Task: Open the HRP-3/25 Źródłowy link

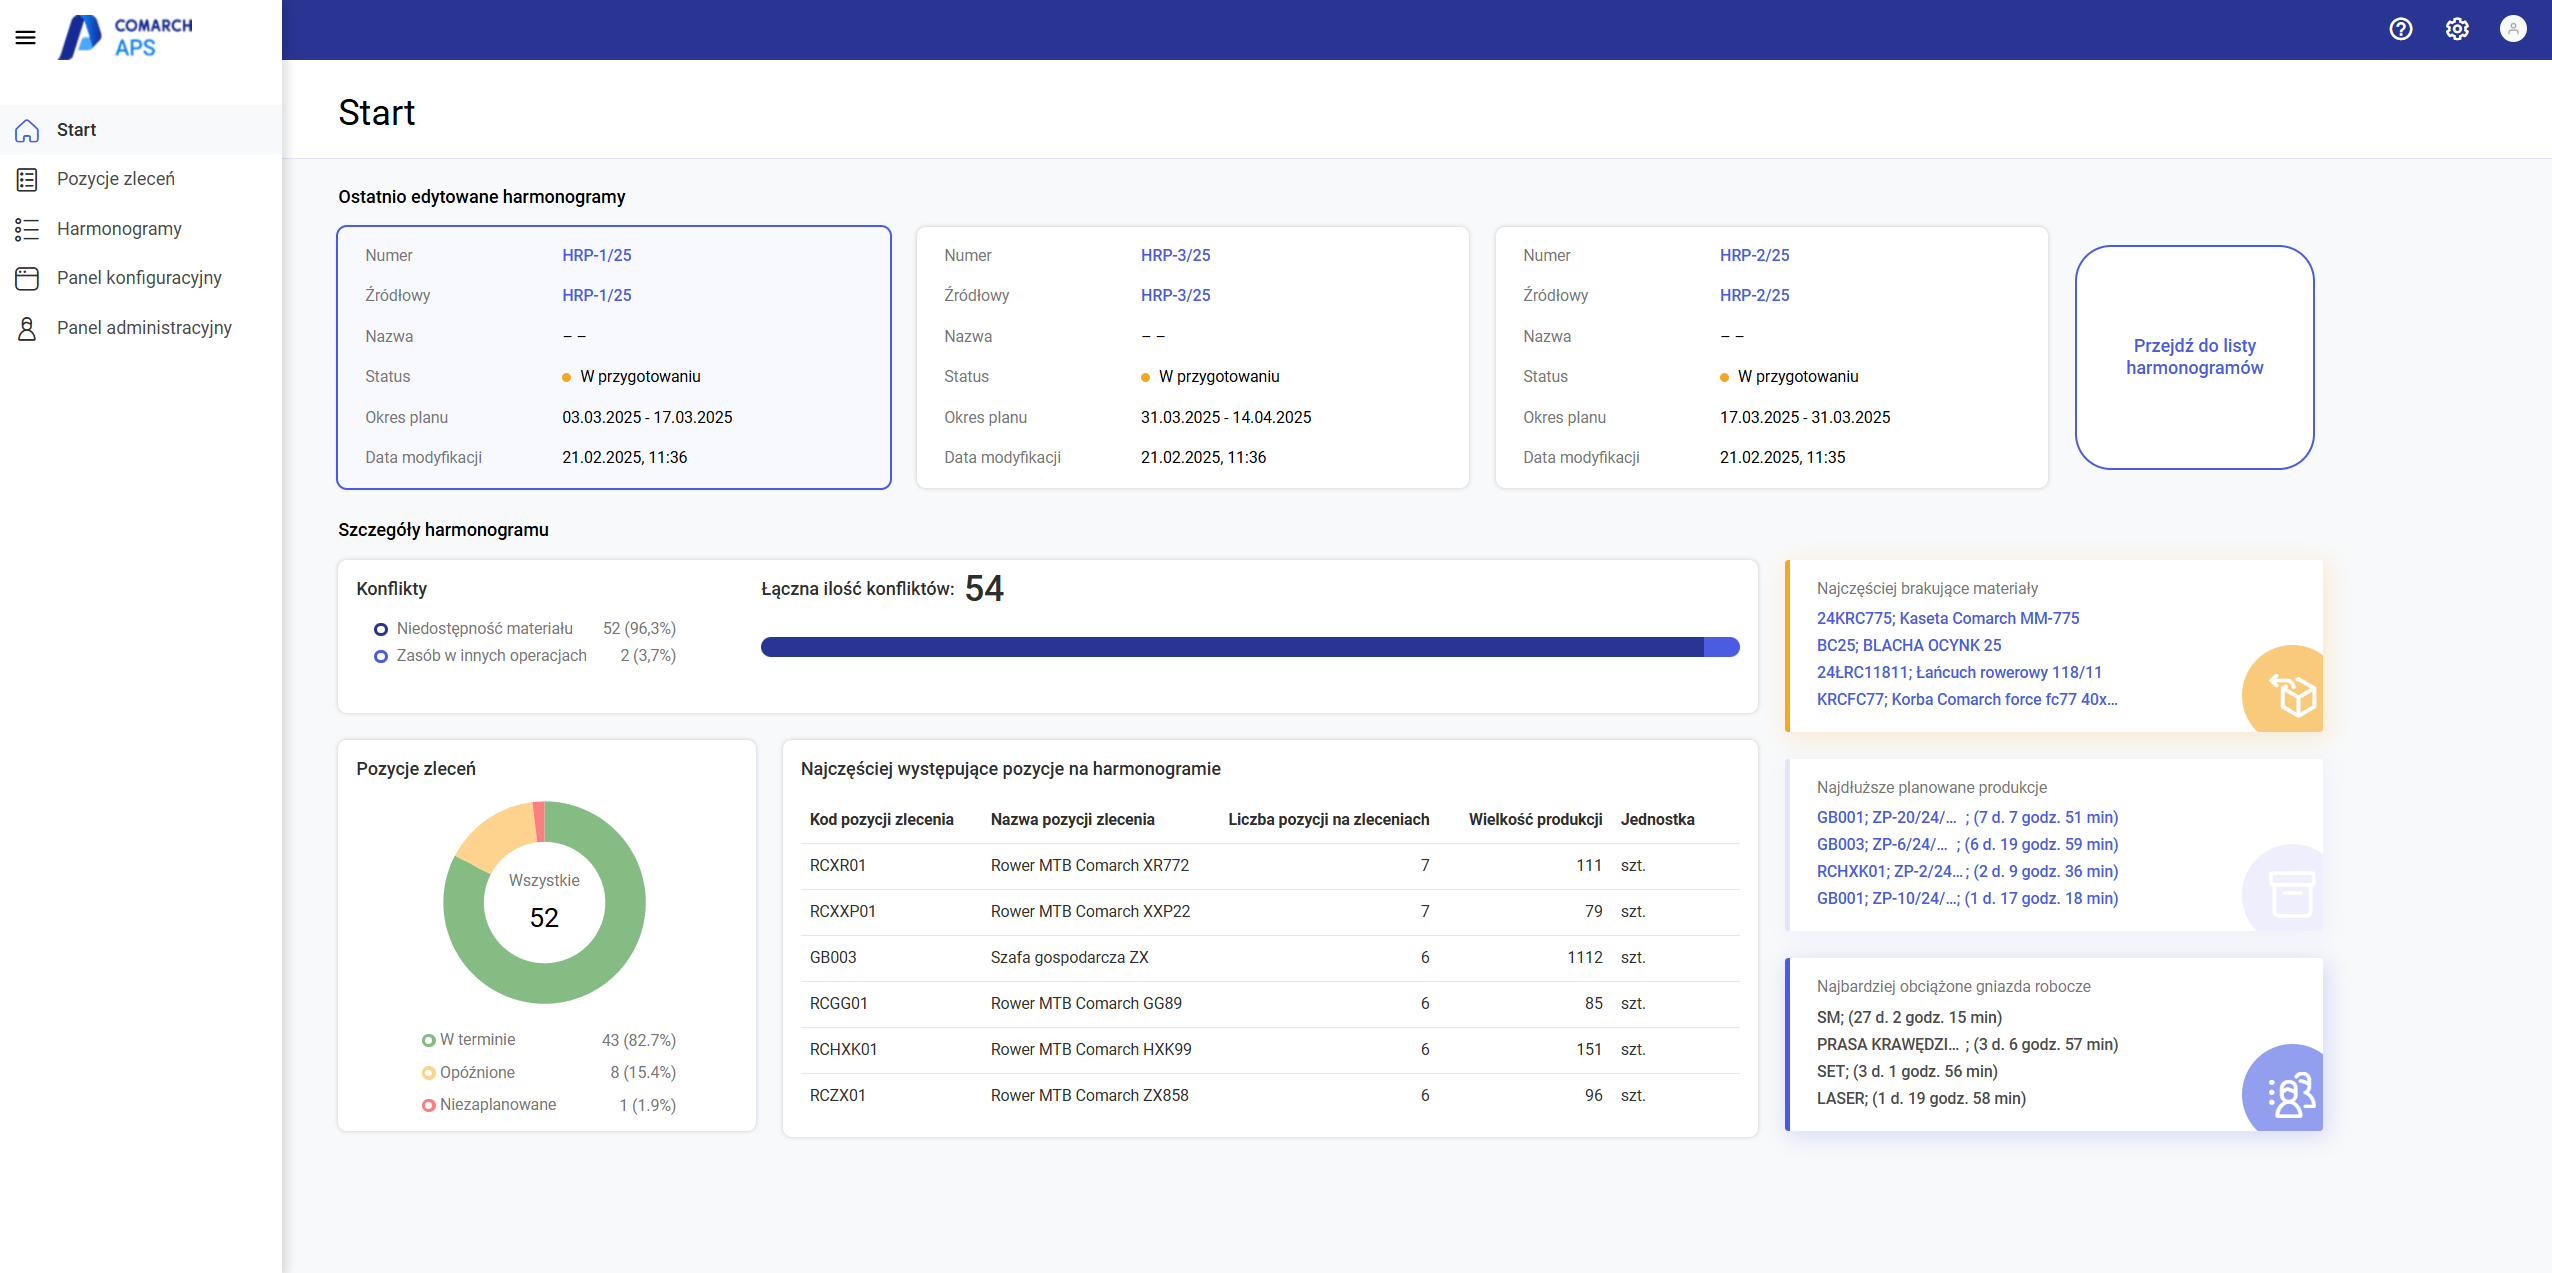Action: [x=1176, y=295]
